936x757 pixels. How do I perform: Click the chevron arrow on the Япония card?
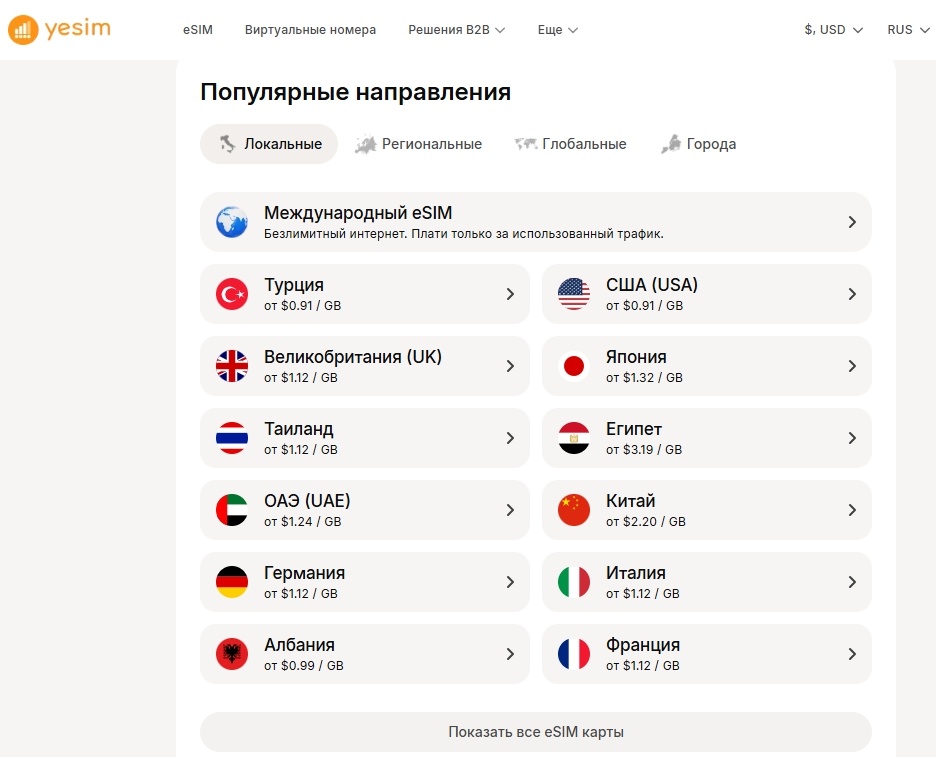click(x=852, y=366)
